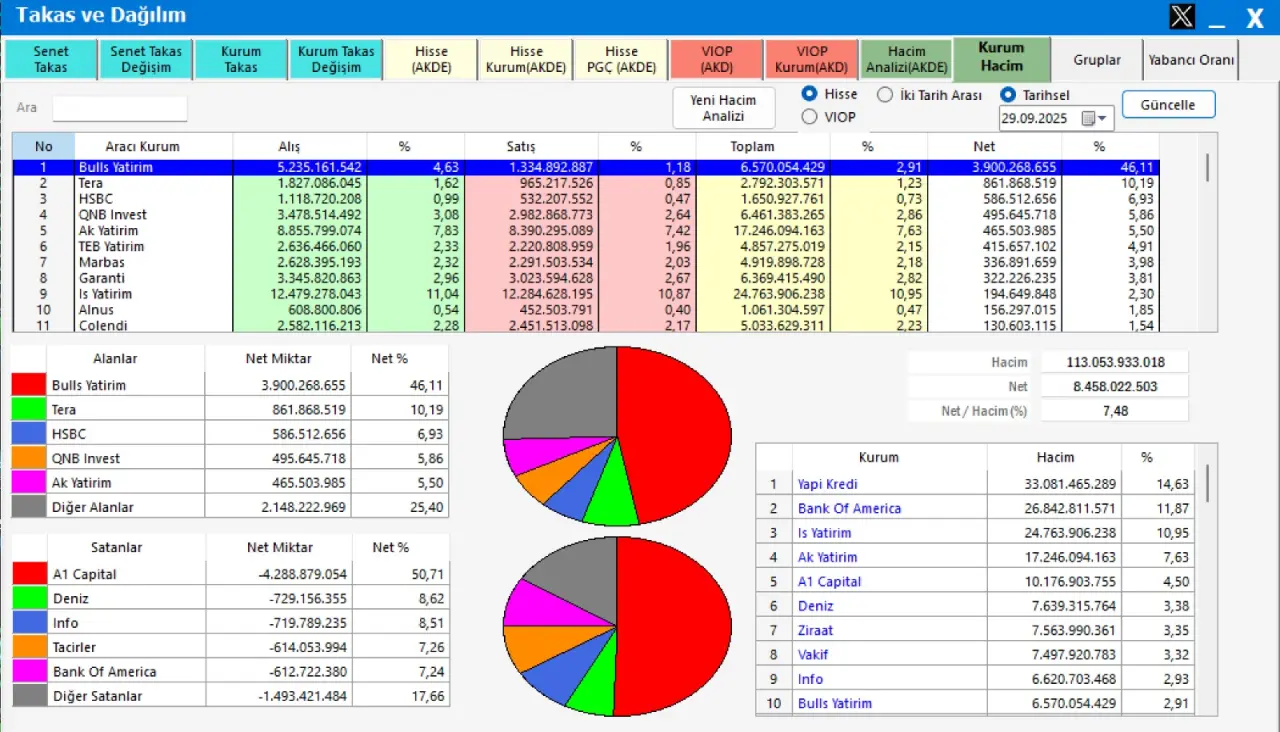Click the magenta Bank Of America swatch

click(29, 672)
